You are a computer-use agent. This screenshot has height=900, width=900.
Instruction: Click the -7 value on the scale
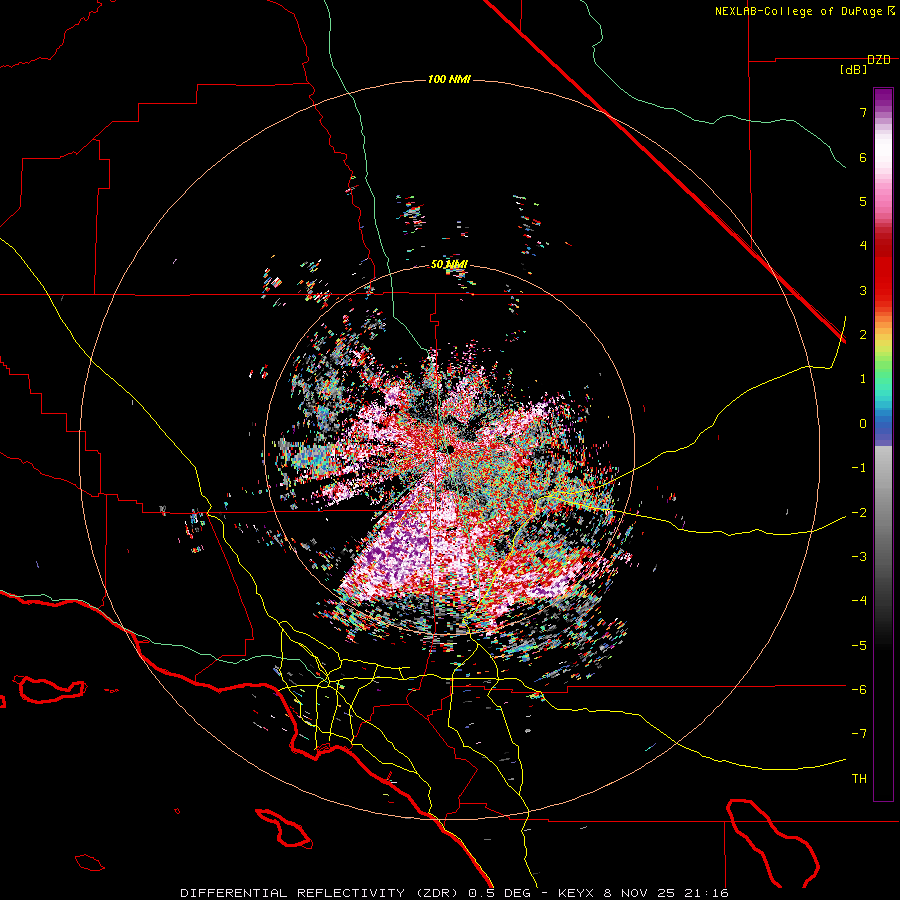point(859,734)
